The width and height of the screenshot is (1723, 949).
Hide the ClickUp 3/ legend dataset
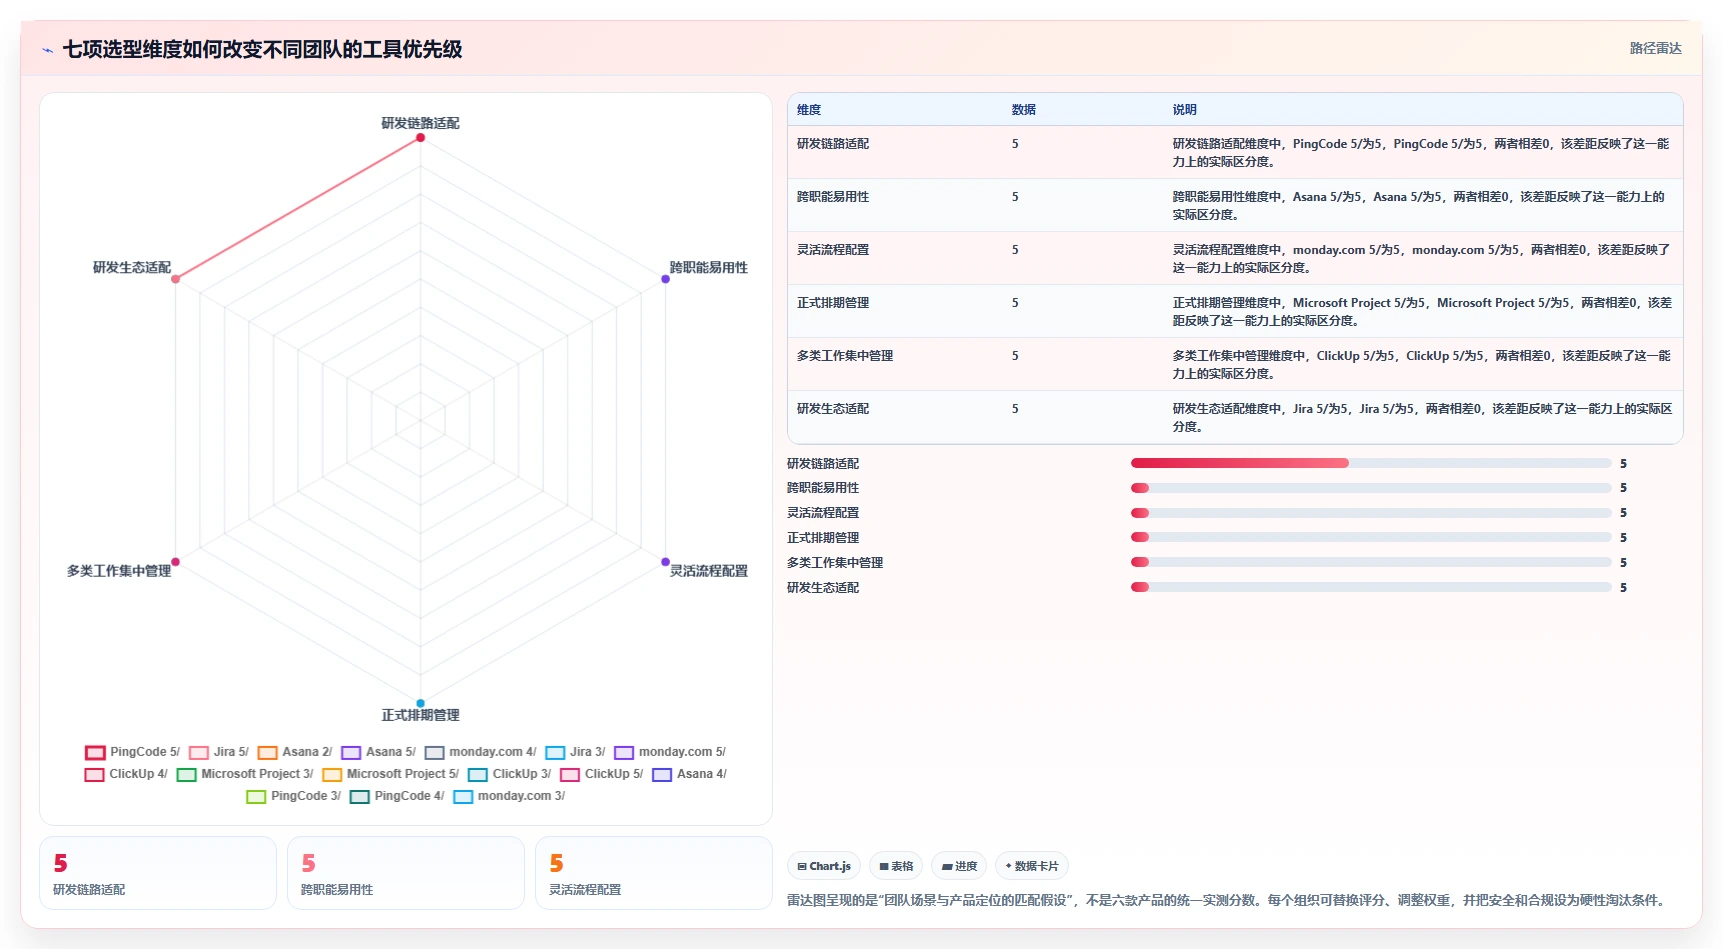pos(509,774)
